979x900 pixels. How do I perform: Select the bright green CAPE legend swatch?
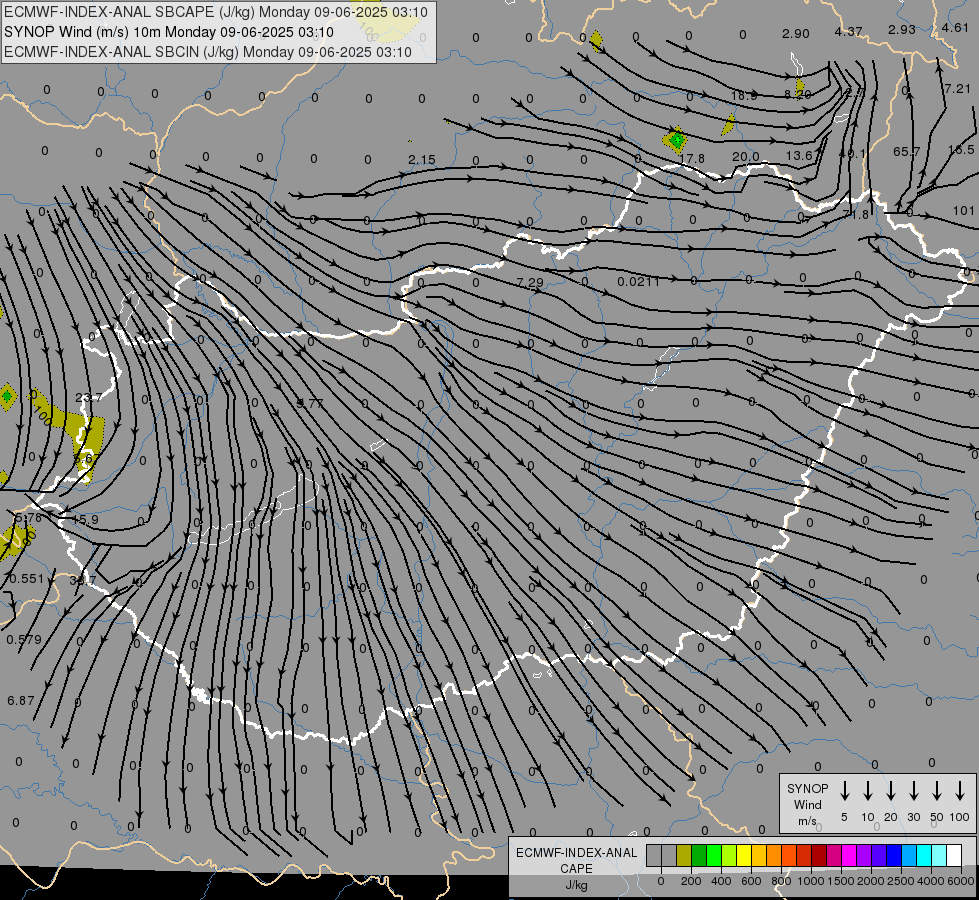pos(714,856)
